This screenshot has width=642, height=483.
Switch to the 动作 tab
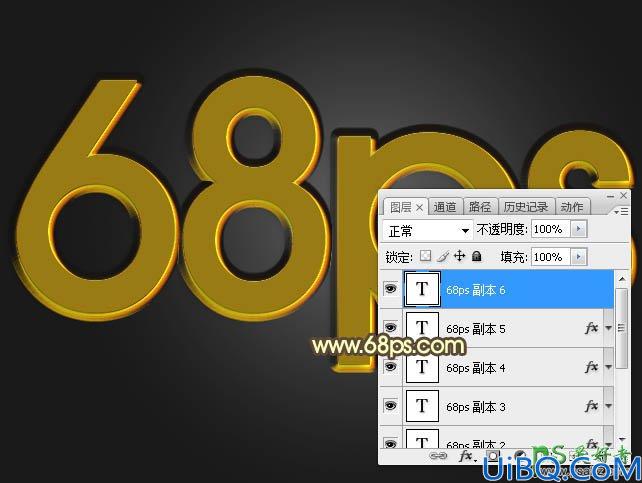572,207
